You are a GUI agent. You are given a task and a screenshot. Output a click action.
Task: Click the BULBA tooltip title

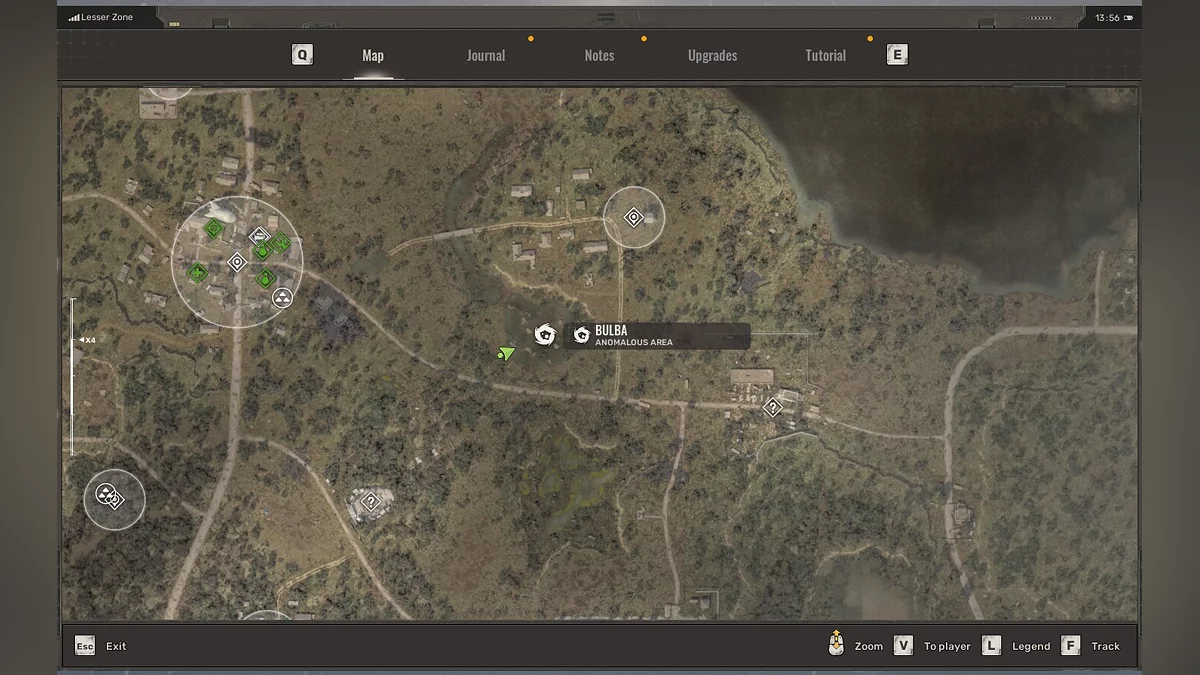[611, 330]
